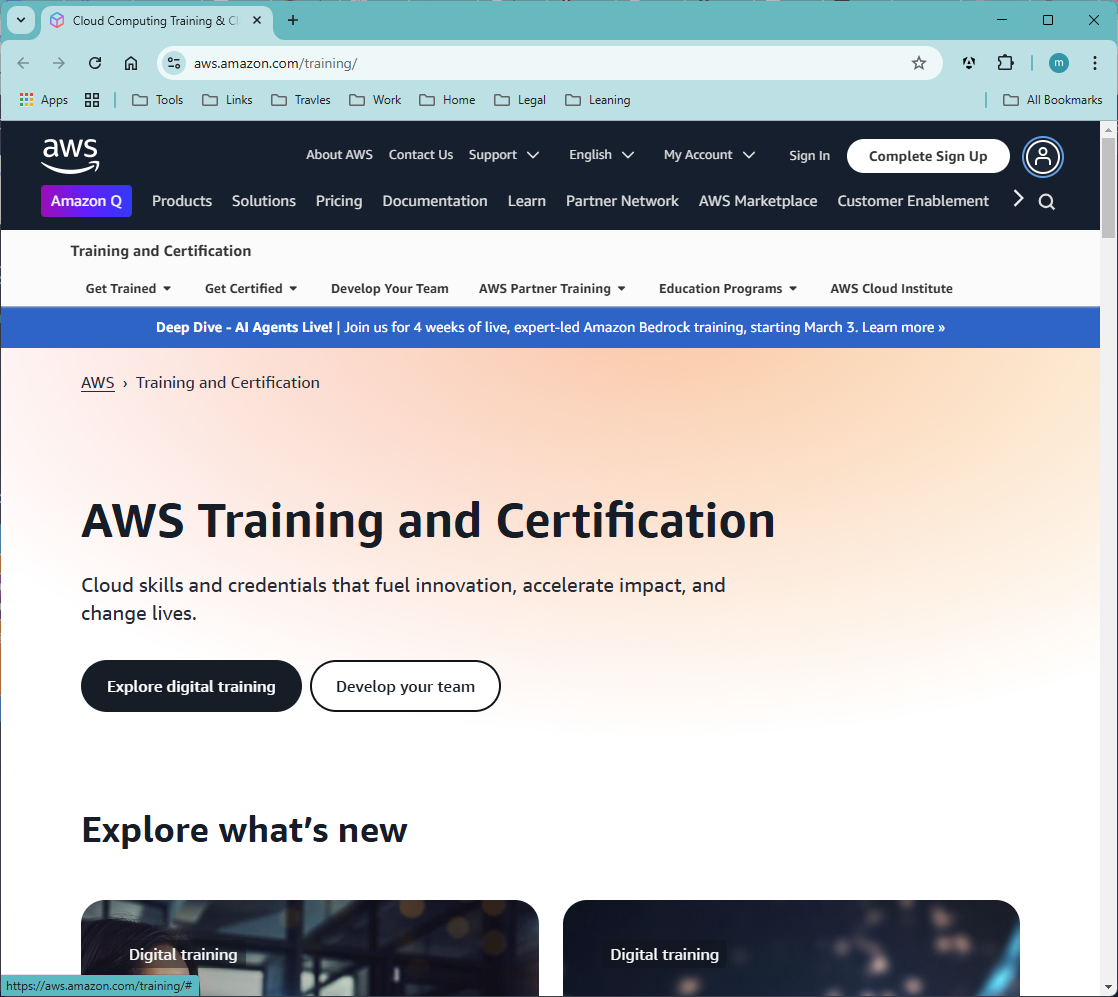This screenshot has width=1118, height=997.
Task: Expand the Get Trained dropdown
Action: pyautogui.click(x=128, y=289)
